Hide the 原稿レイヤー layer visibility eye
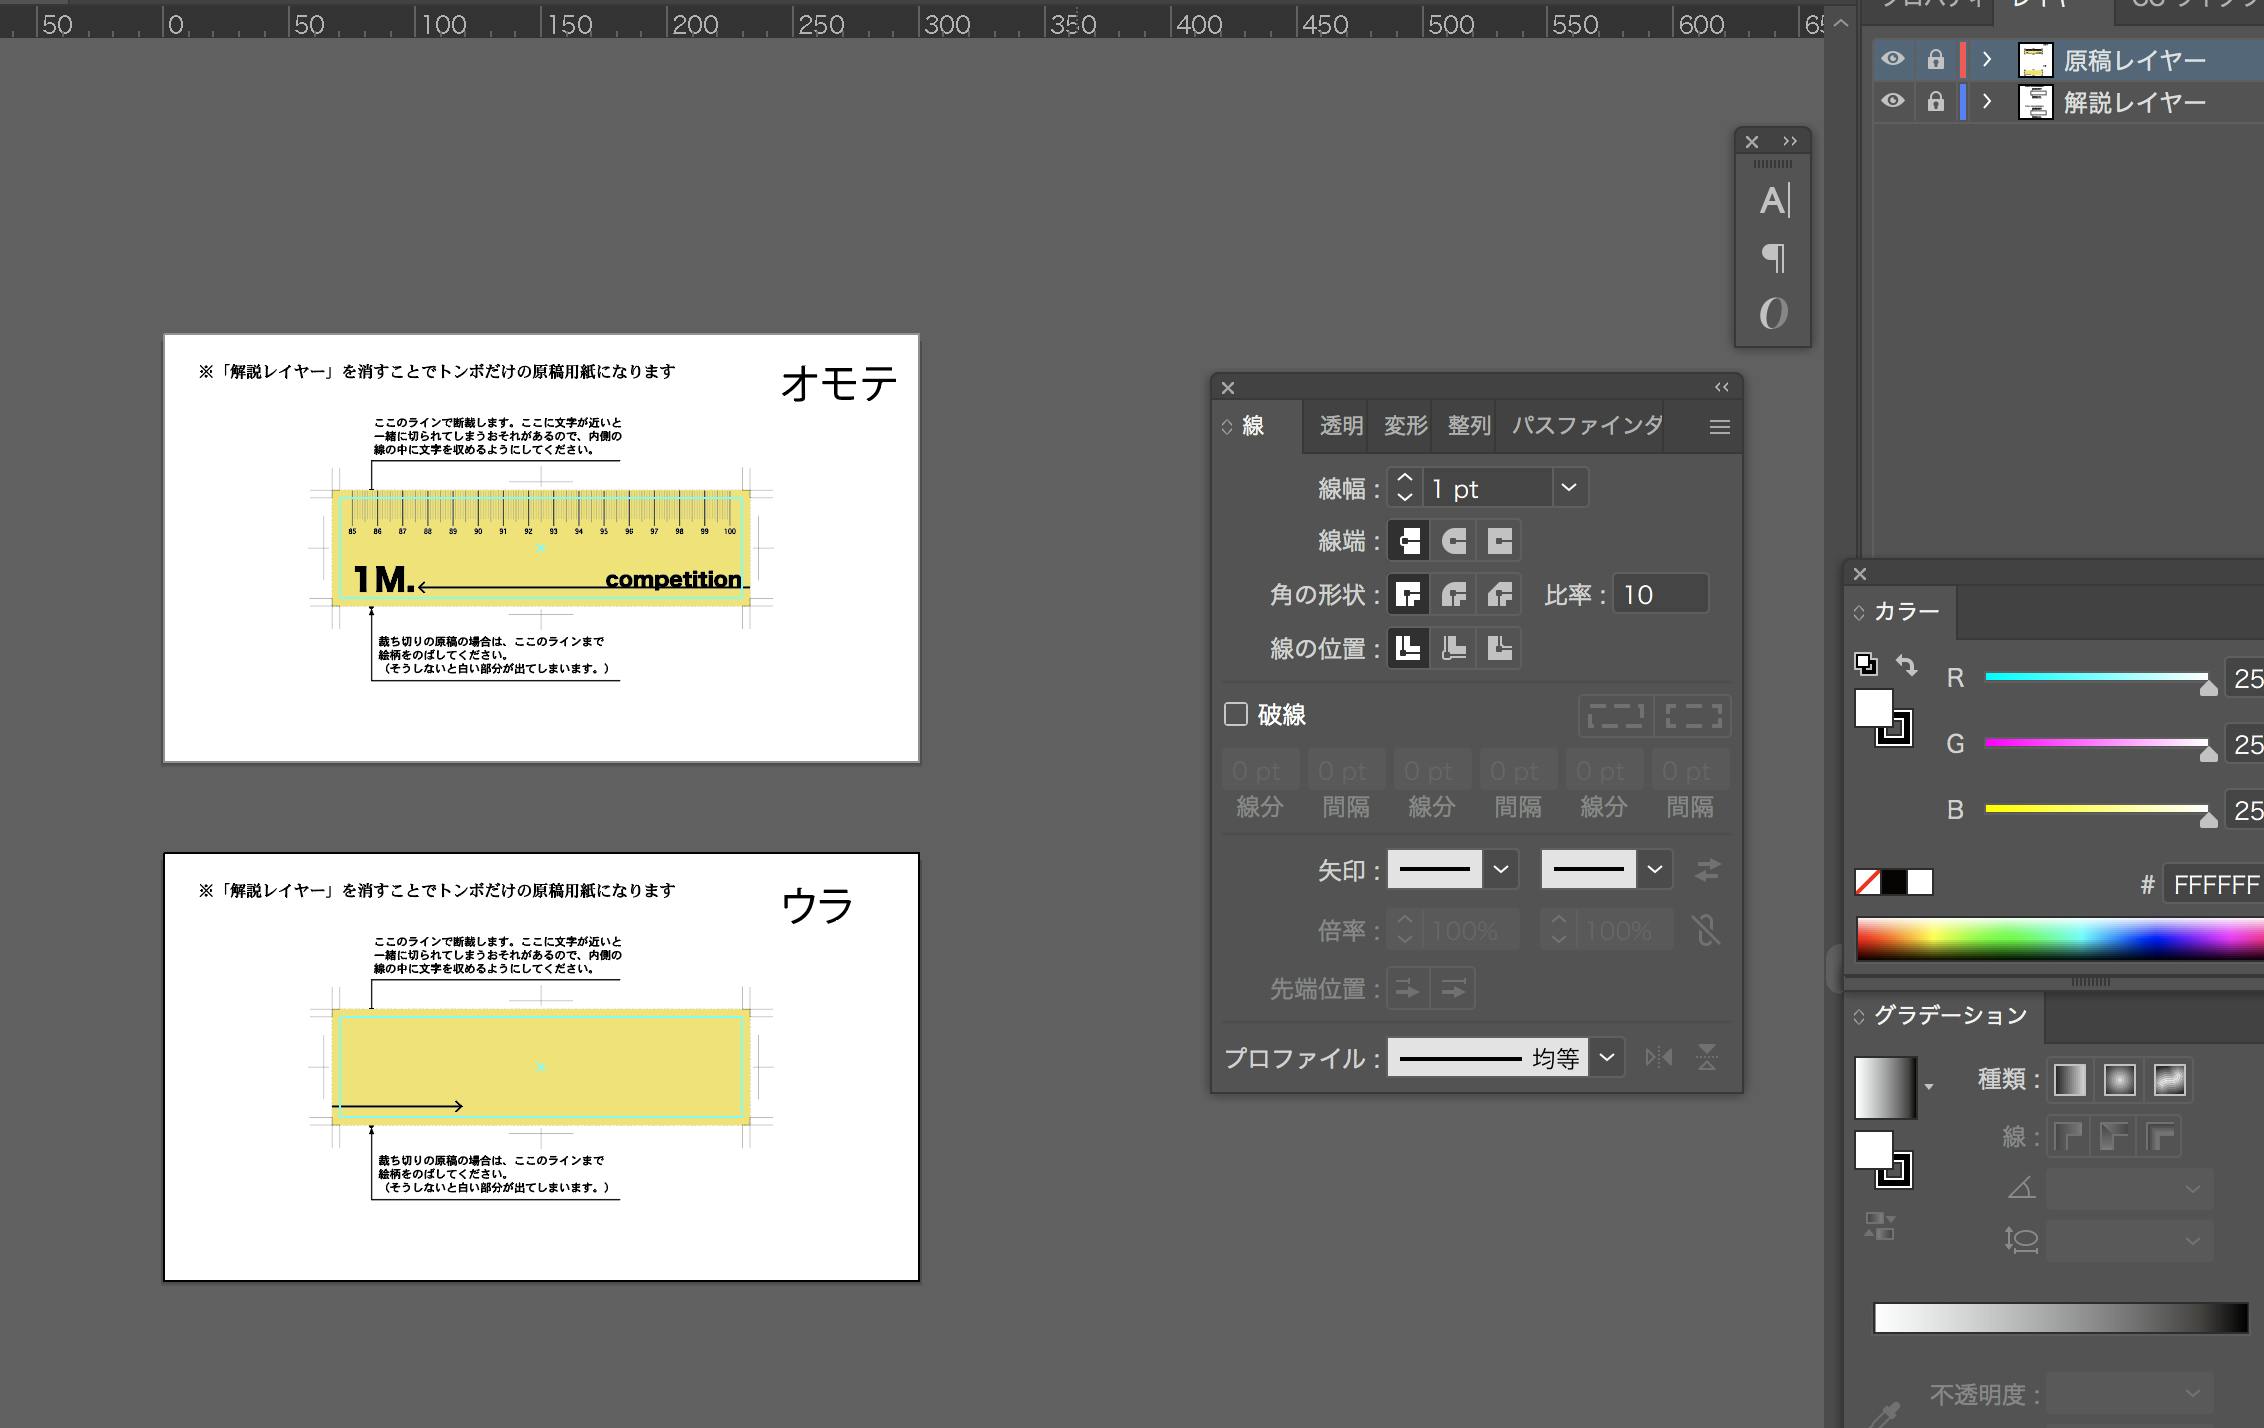 pos(1892,59)
